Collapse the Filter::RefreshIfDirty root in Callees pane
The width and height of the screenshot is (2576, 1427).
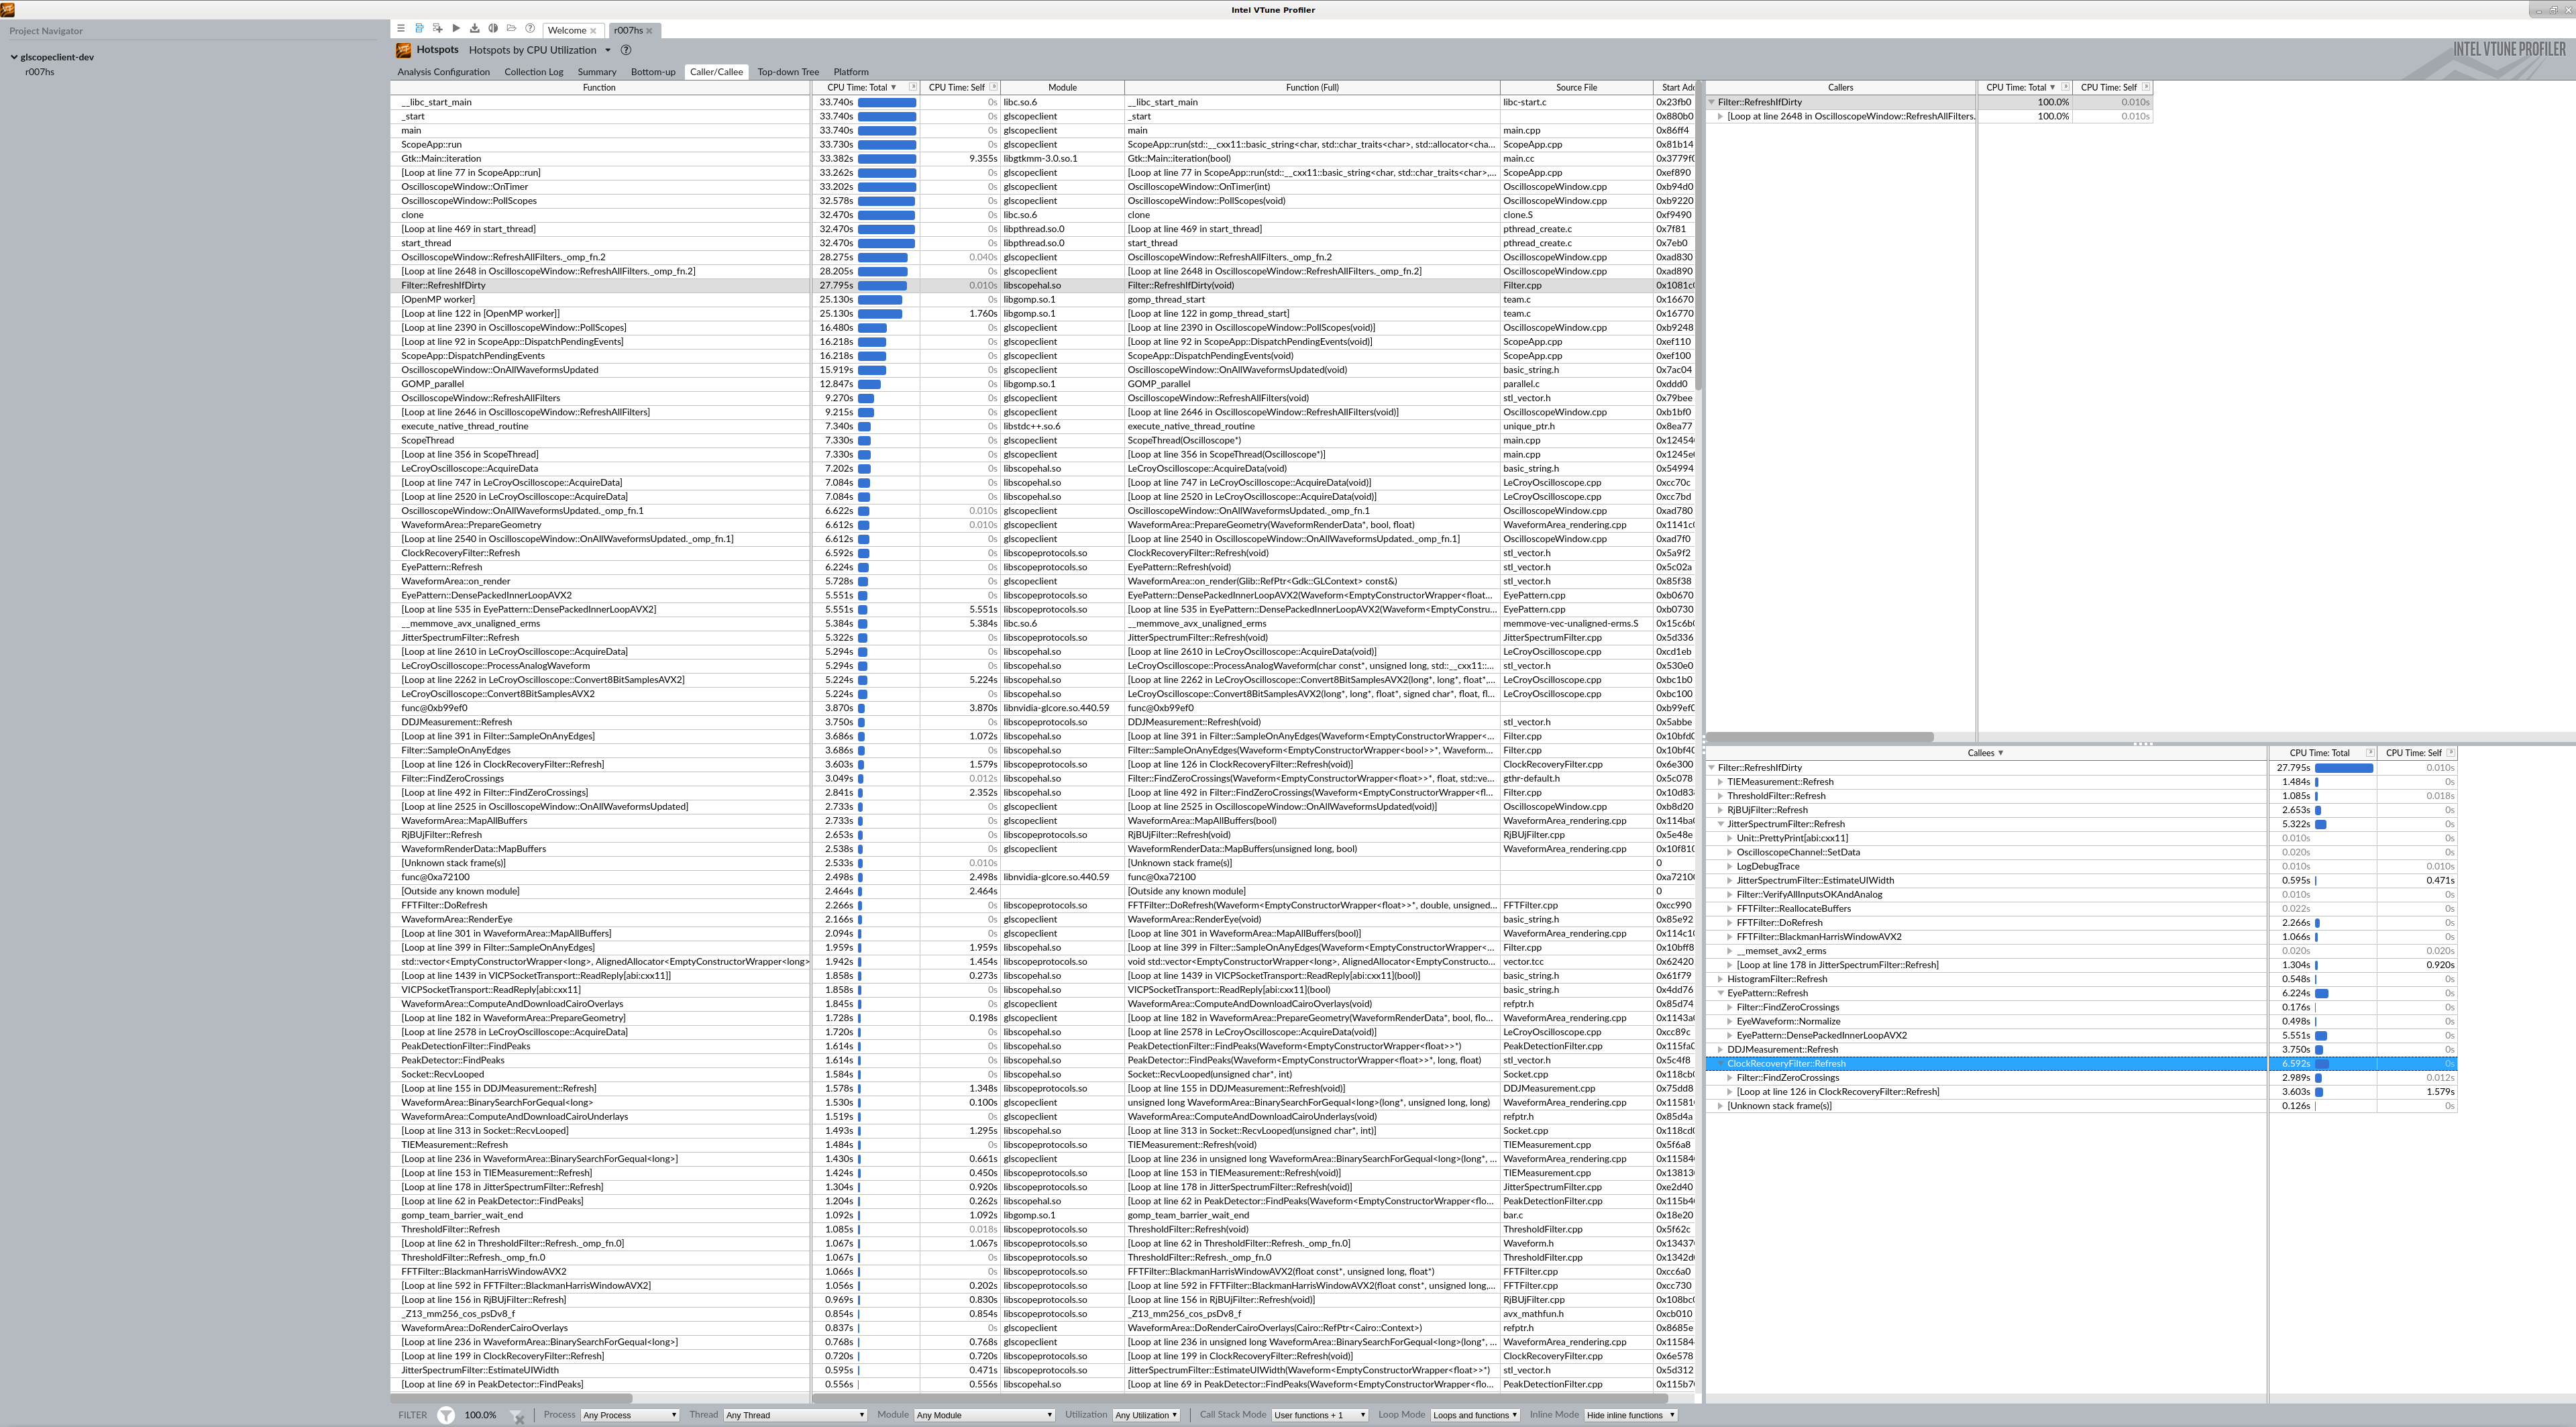(x=1712, y=768)
